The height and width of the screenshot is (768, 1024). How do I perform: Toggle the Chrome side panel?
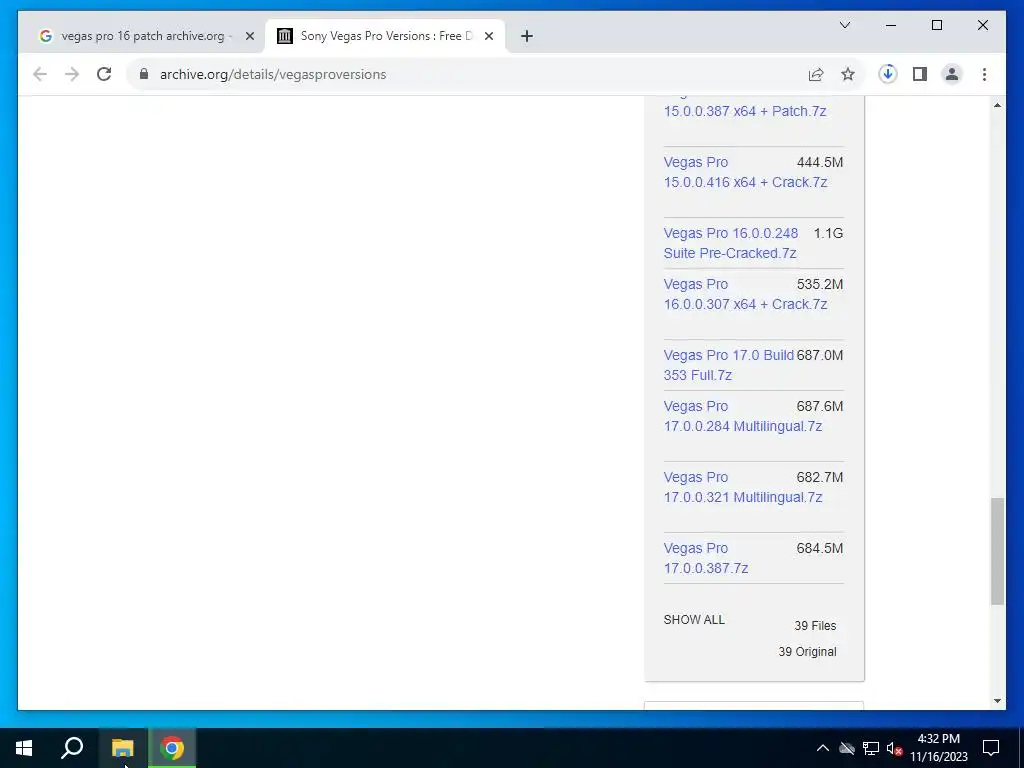point(920,74)
